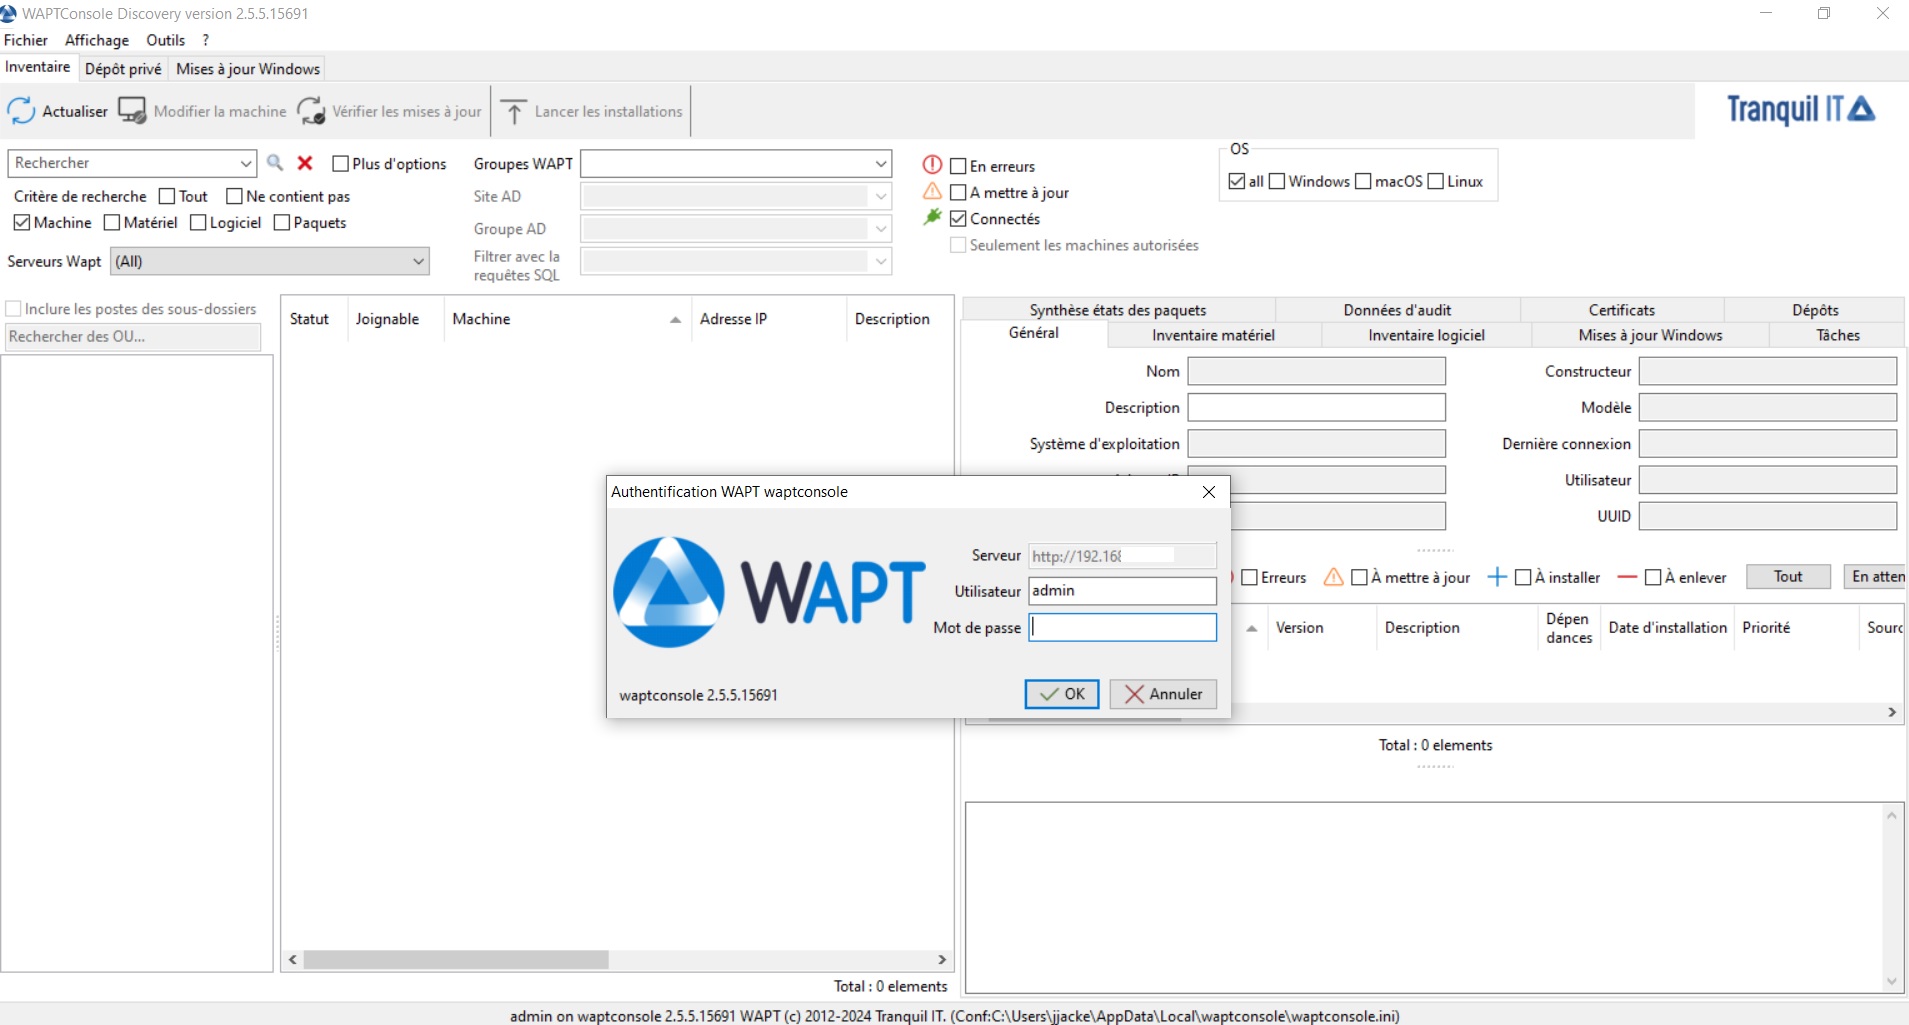Click the Mot de passe field
The height and width of the screenshot is (1025, 1909).
coord(1123,627)
